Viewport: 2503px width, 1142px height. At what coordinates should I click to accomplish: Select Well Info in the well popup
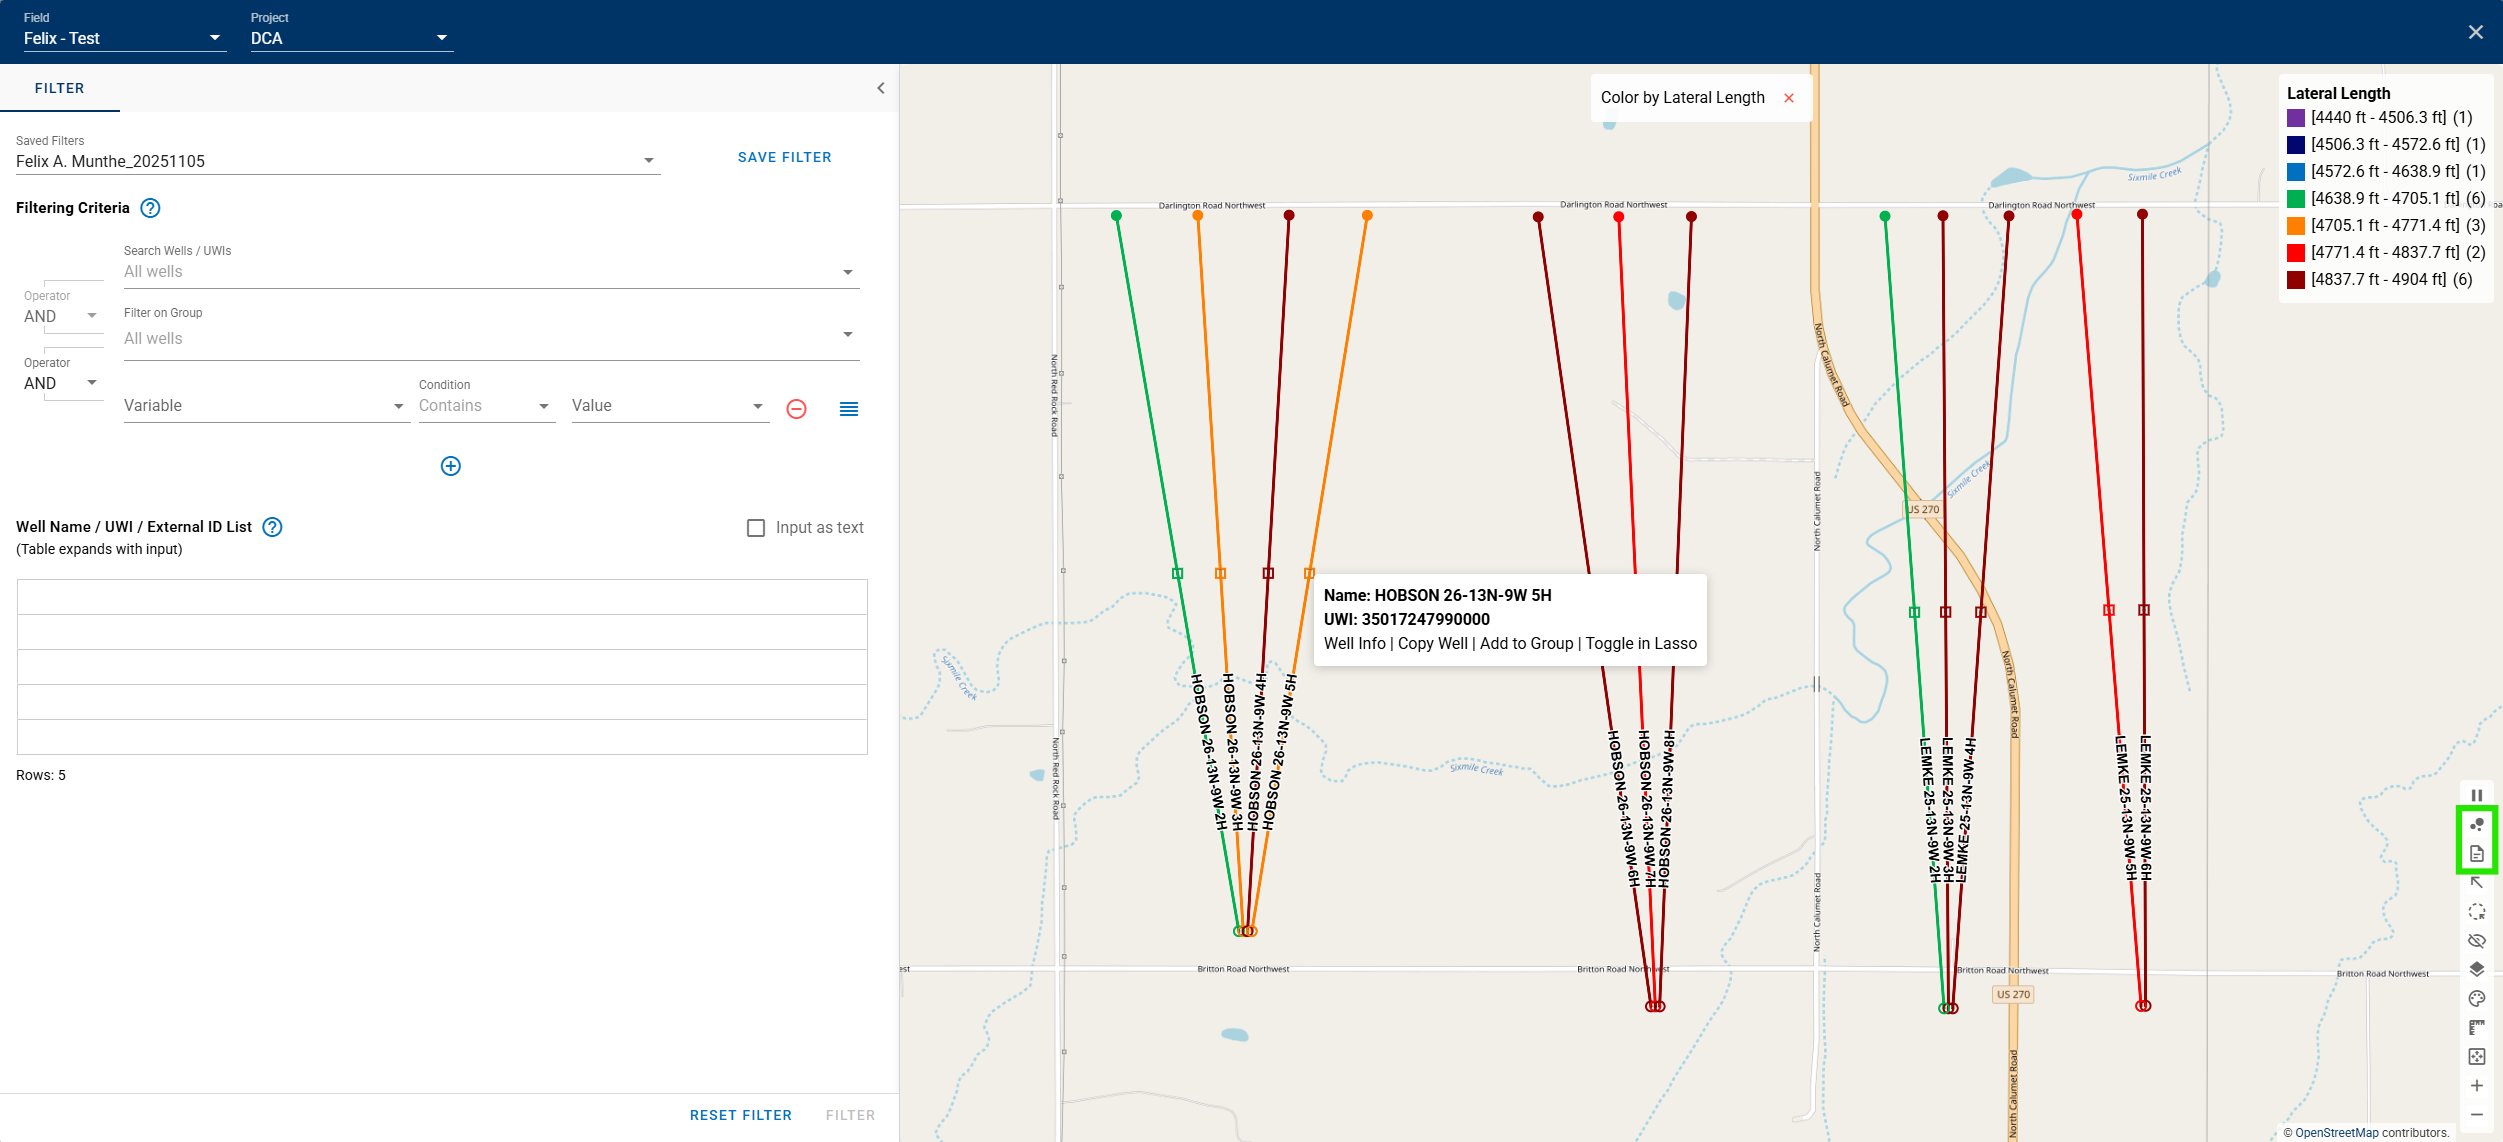tap(1354, 643)
